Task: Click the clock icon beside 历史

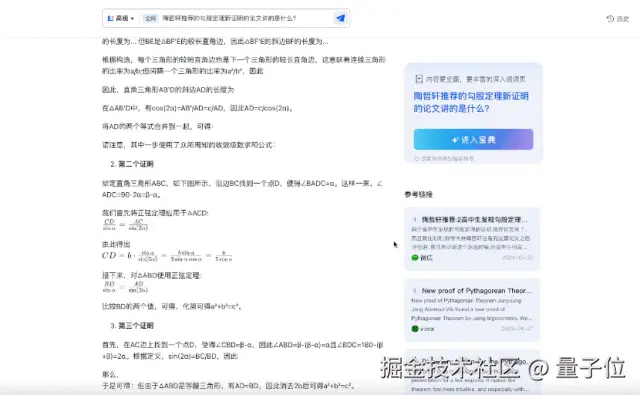Action: [611, 19]
